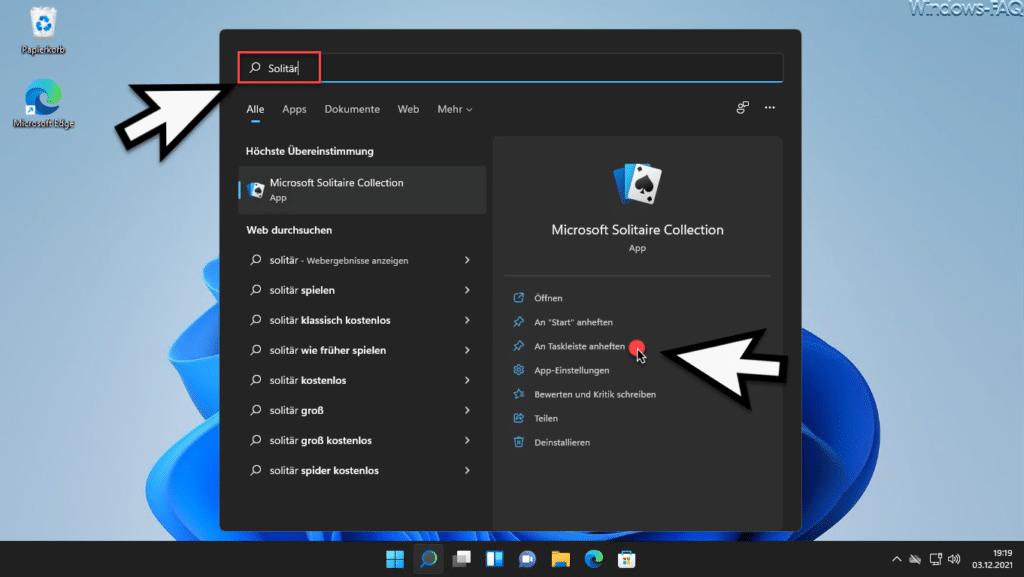This screenshot has height=577, width=1024.
Task: Click the 'Web durchsuchen' heading
Action: pyautogui.click(x=289, y=230)
